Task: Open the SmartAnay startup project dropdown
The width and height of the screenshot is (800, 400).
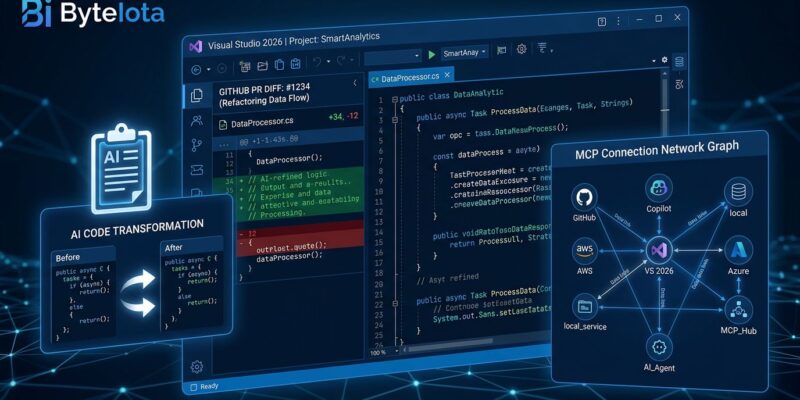Action: (x=465, y=52)
